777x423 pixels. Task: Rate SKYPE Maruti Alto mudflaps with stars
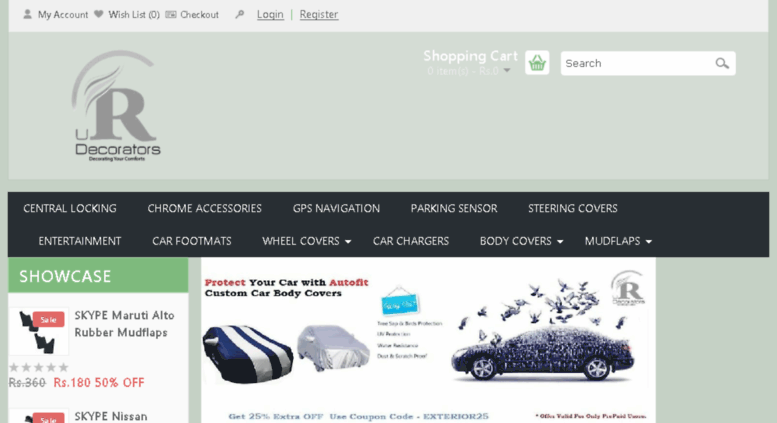(x=39, y=368)
